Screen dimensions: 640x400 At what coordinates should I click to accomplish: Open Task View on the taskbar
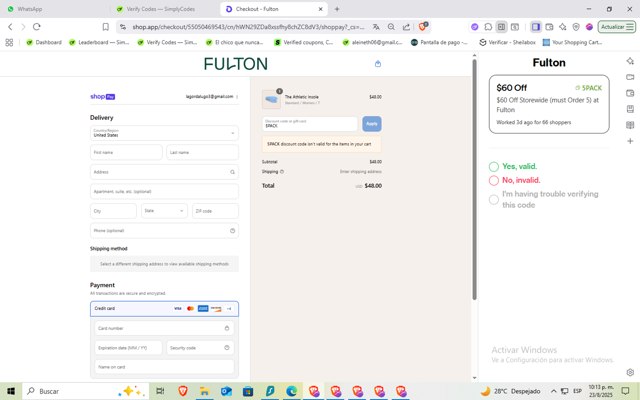click(160, 391)
